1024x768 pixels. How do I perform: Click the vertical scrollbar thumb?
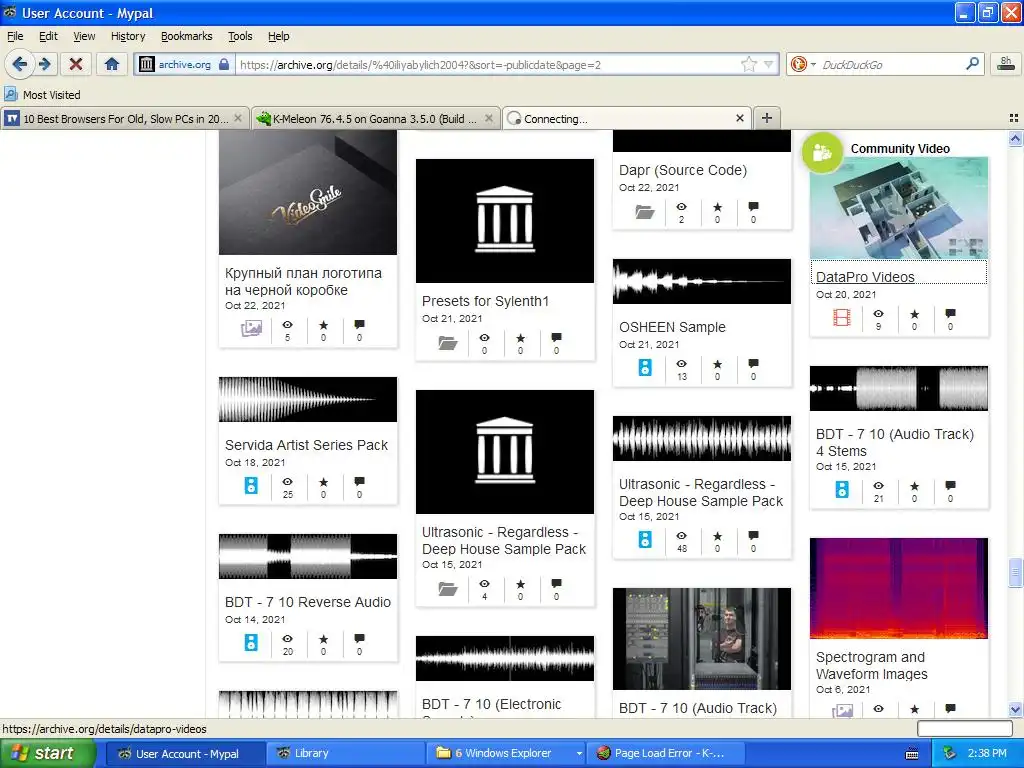pos(1015,573)
